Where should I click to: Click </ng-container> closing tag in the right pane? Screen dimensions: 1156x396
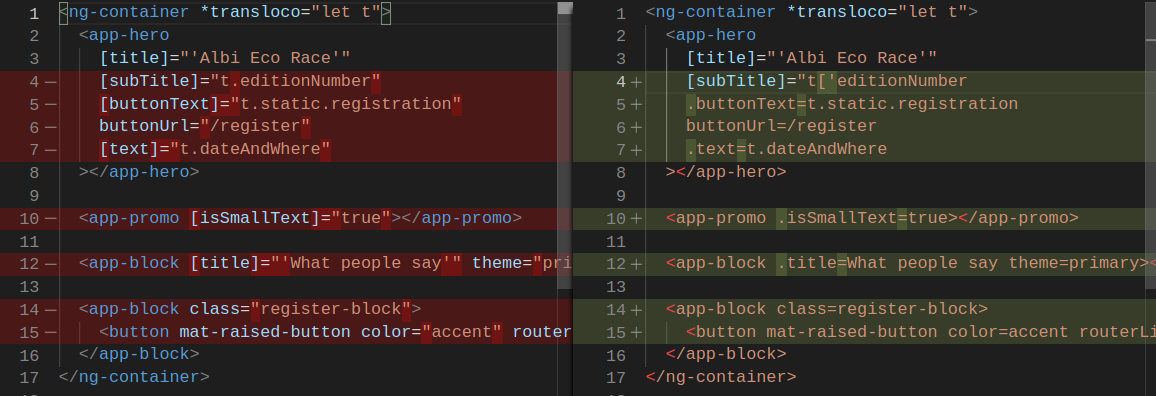click(721, 378)
